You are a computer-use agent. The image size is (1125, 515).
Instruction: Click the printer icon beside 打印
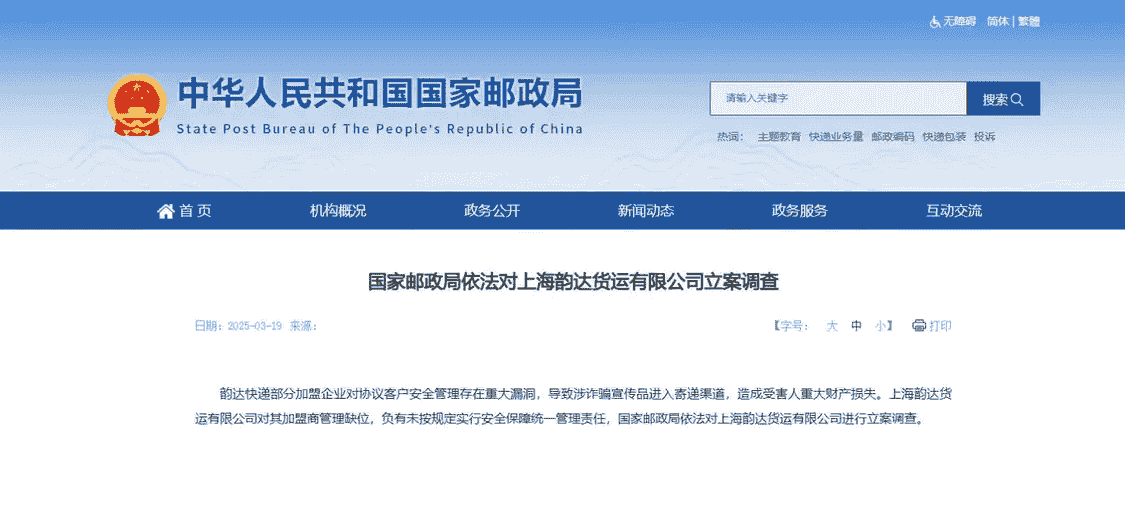[x=919, y=326]
